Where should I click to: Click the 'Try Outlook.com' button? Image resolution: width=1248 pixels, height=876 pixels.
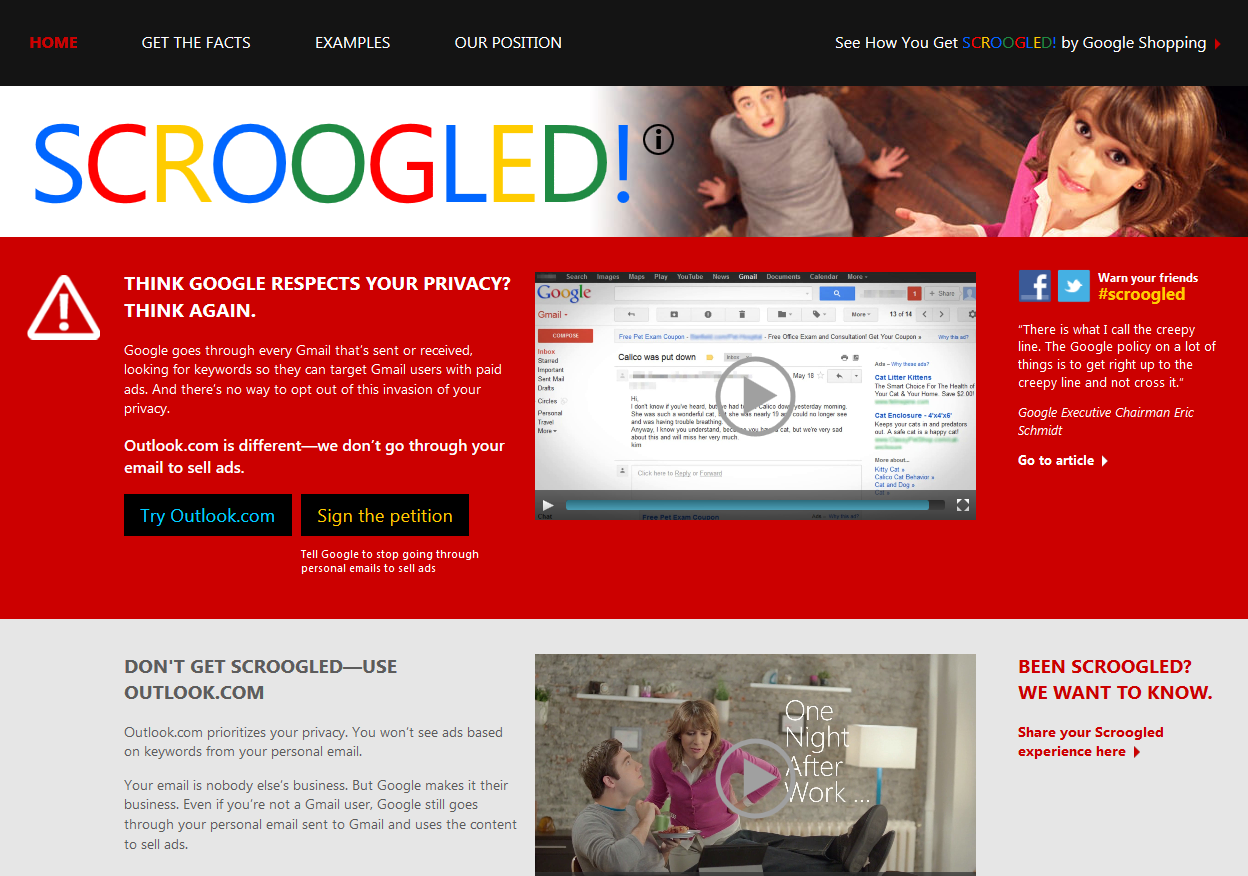tap(207, 515)
